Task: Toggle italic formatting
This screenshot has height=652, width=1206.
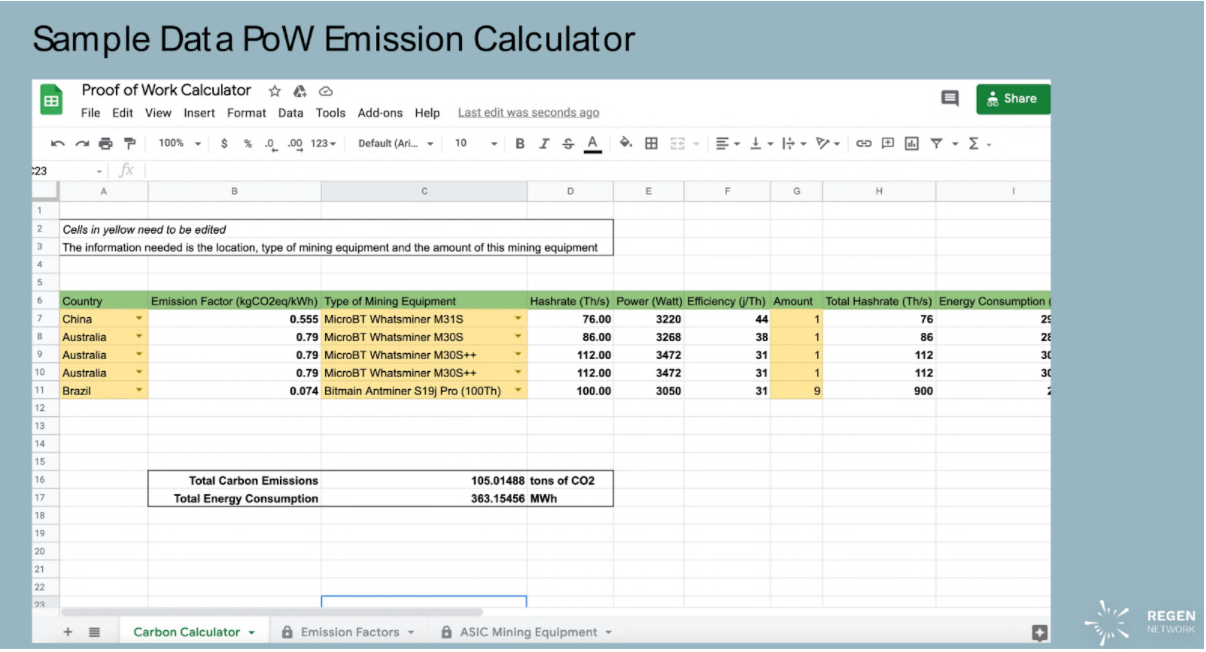Action: (544, 144)
